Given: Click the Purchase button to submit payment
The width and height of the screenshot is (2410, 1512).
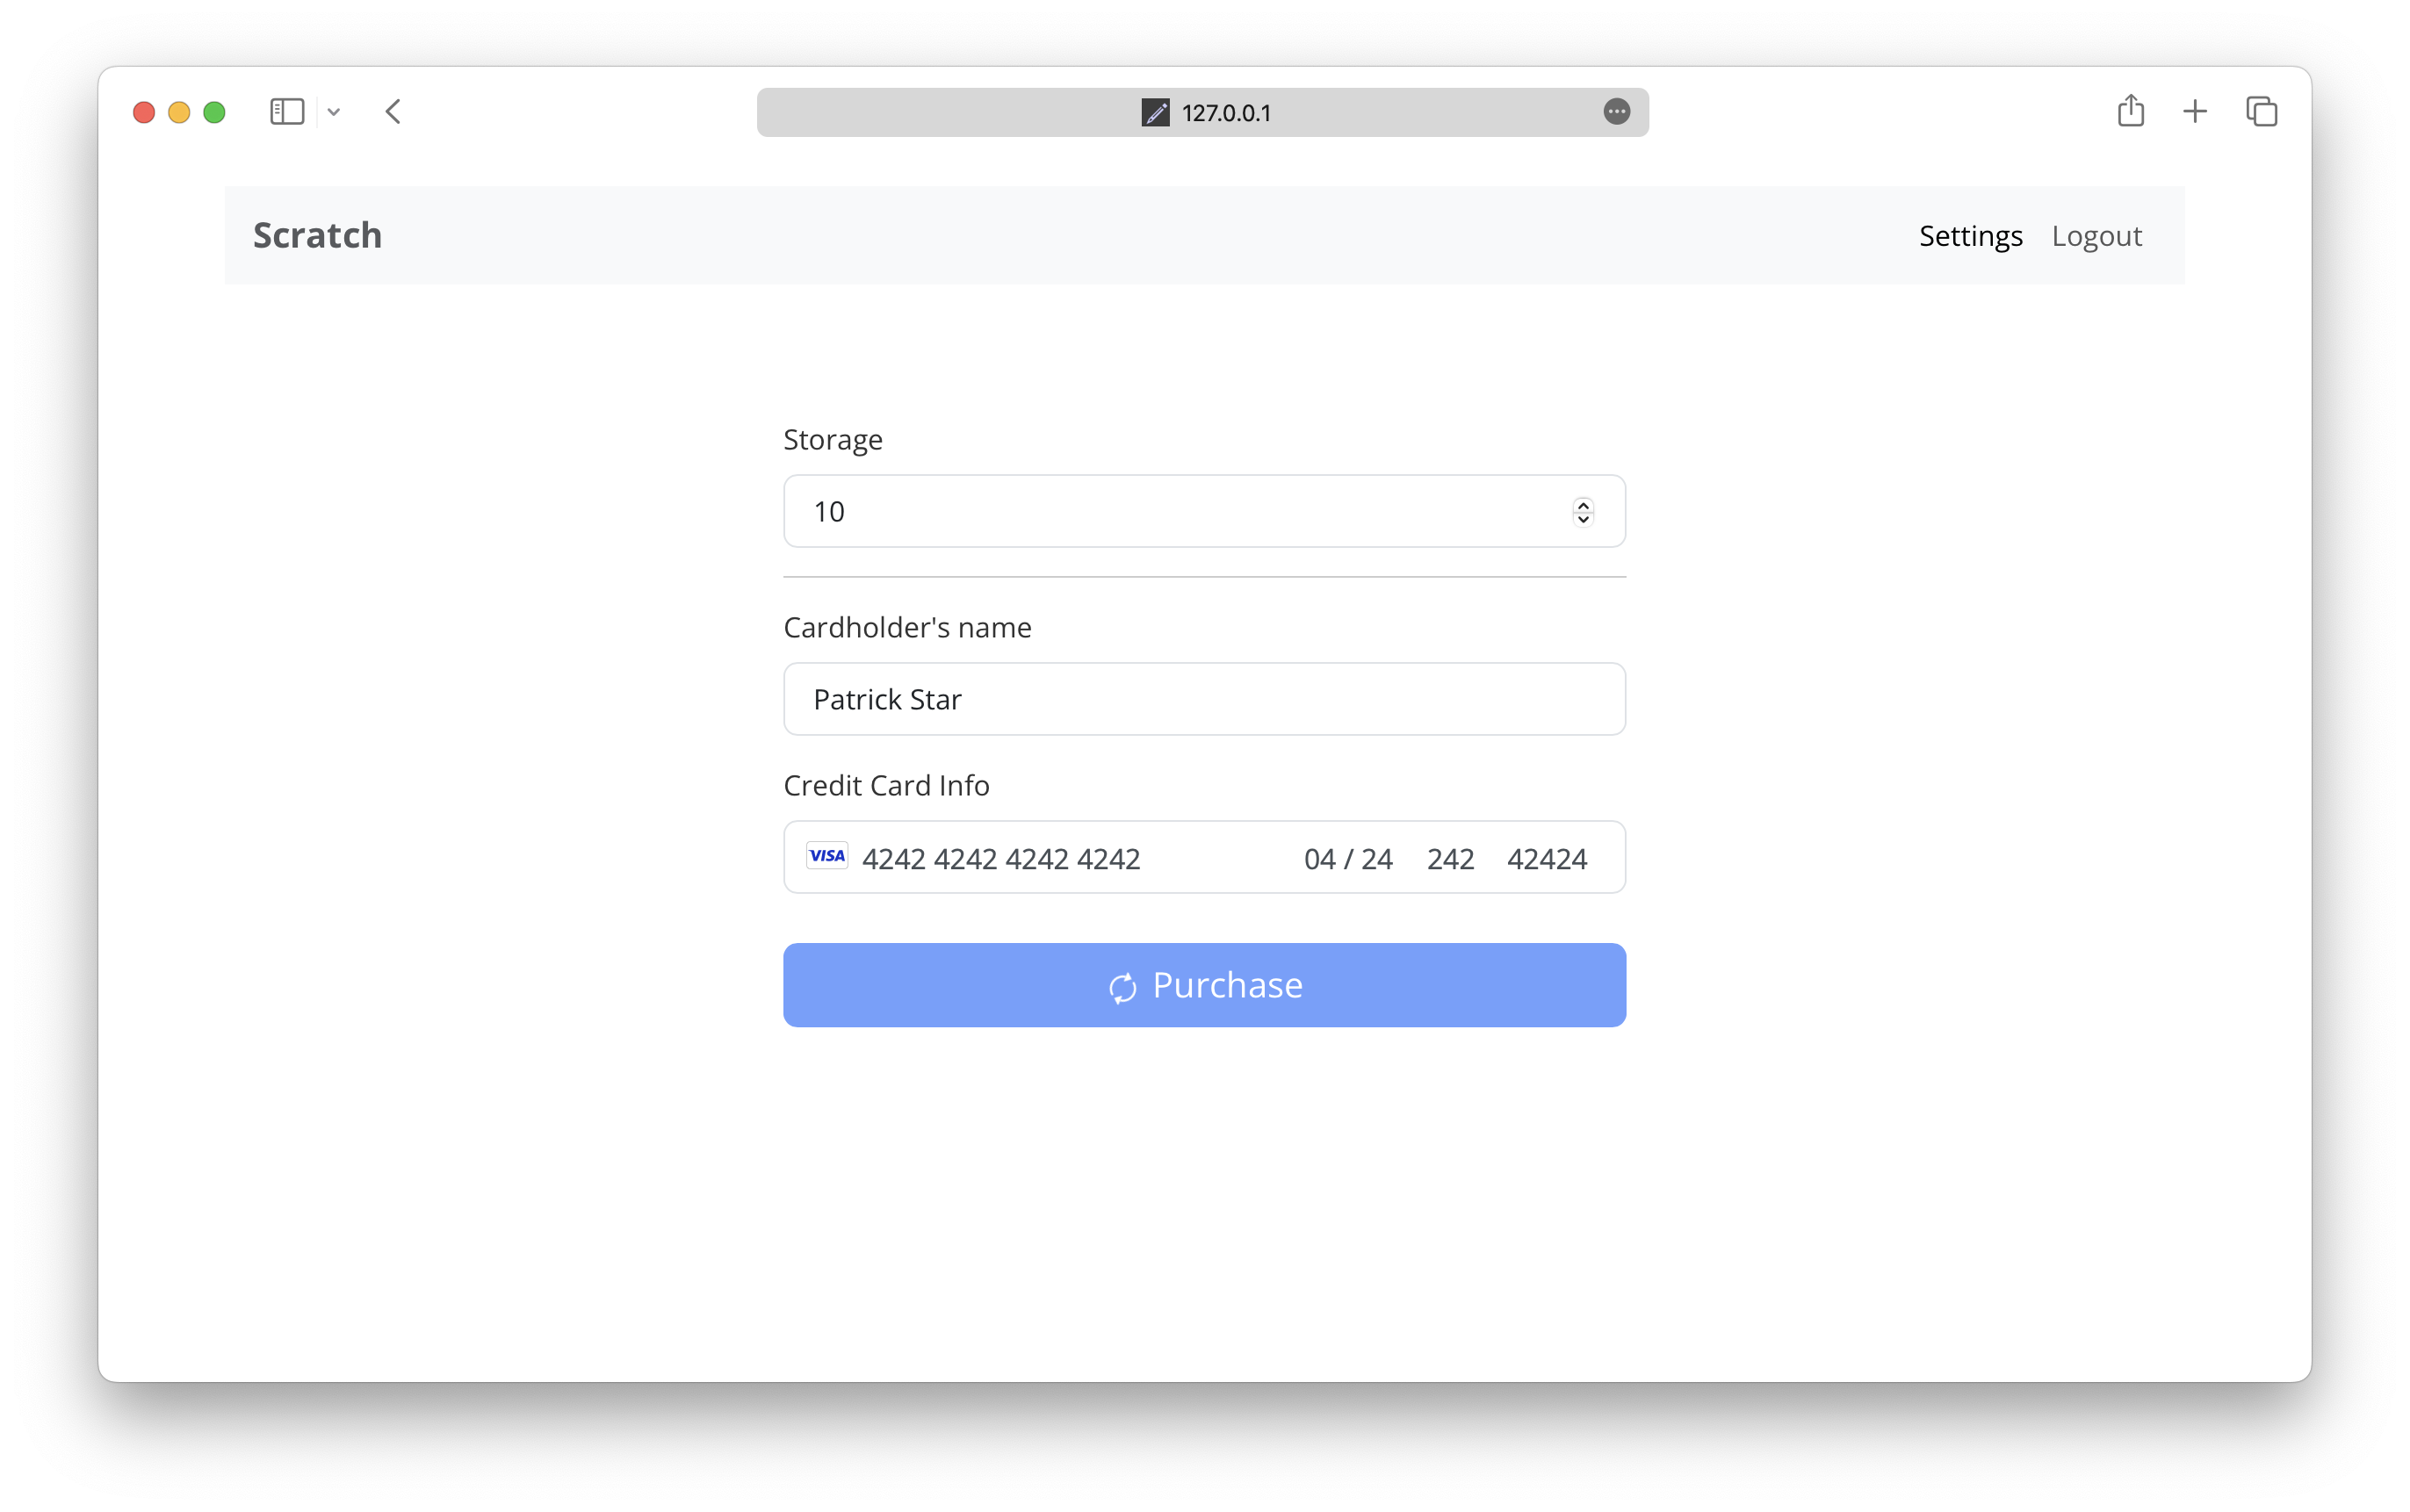Looking at the screenshot, I should click(1204, 984).
